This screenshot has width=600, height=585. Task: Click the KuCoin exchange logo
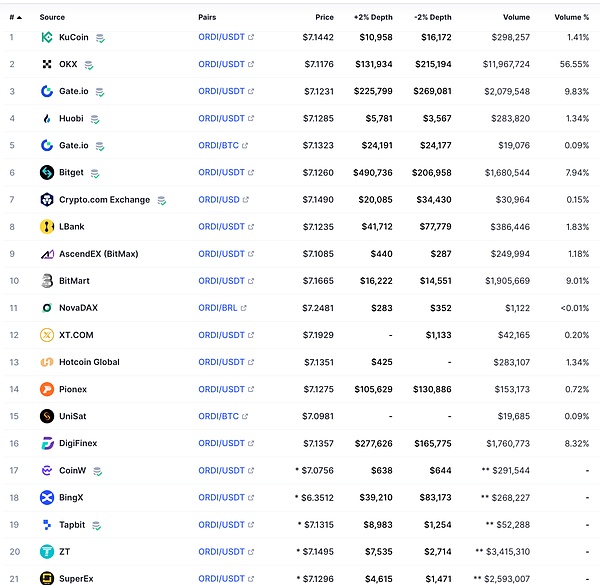(47, 37)
